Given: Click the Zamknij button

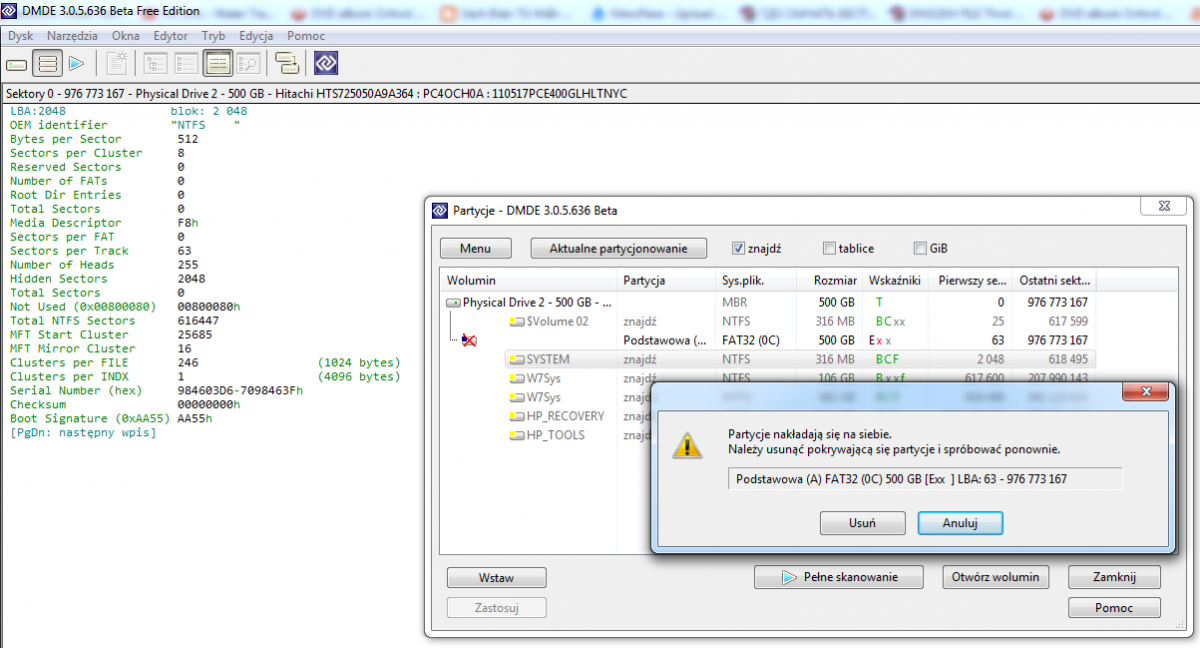Looking at the screenshot, I should click(1114, 577).
